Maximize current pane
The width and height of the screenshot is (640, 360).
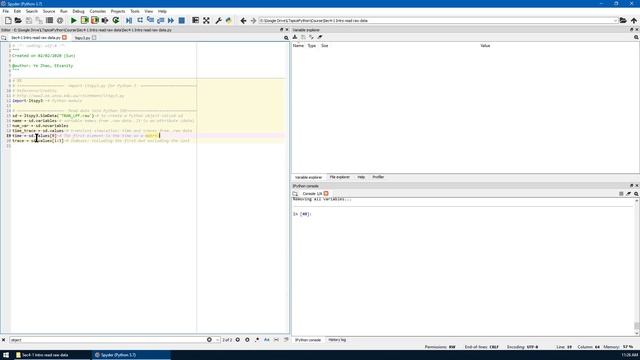coord(196,20)
